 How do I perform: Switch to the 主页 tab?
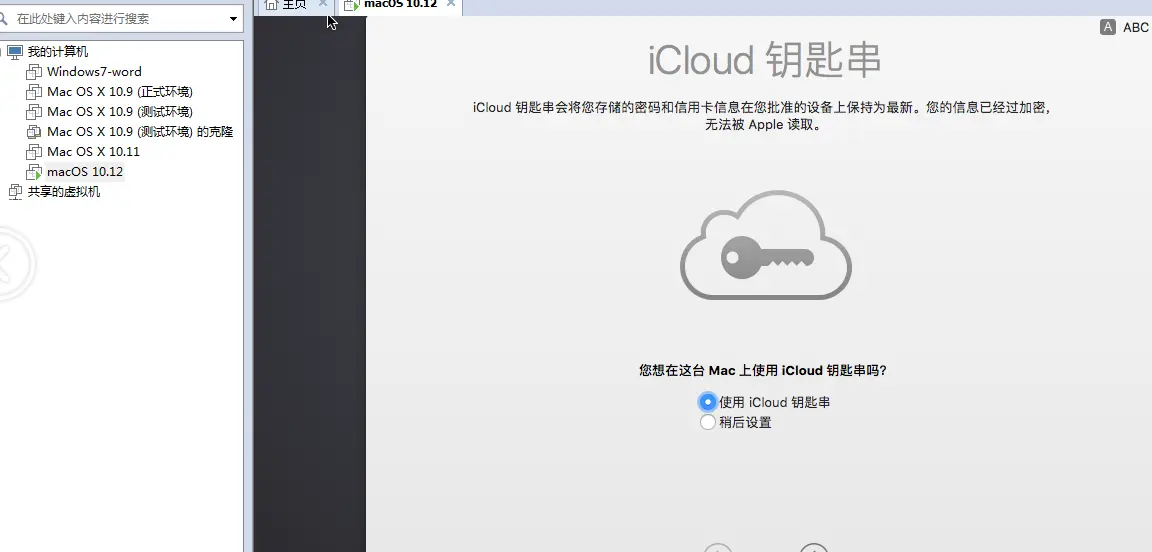[x=295, y=5]
